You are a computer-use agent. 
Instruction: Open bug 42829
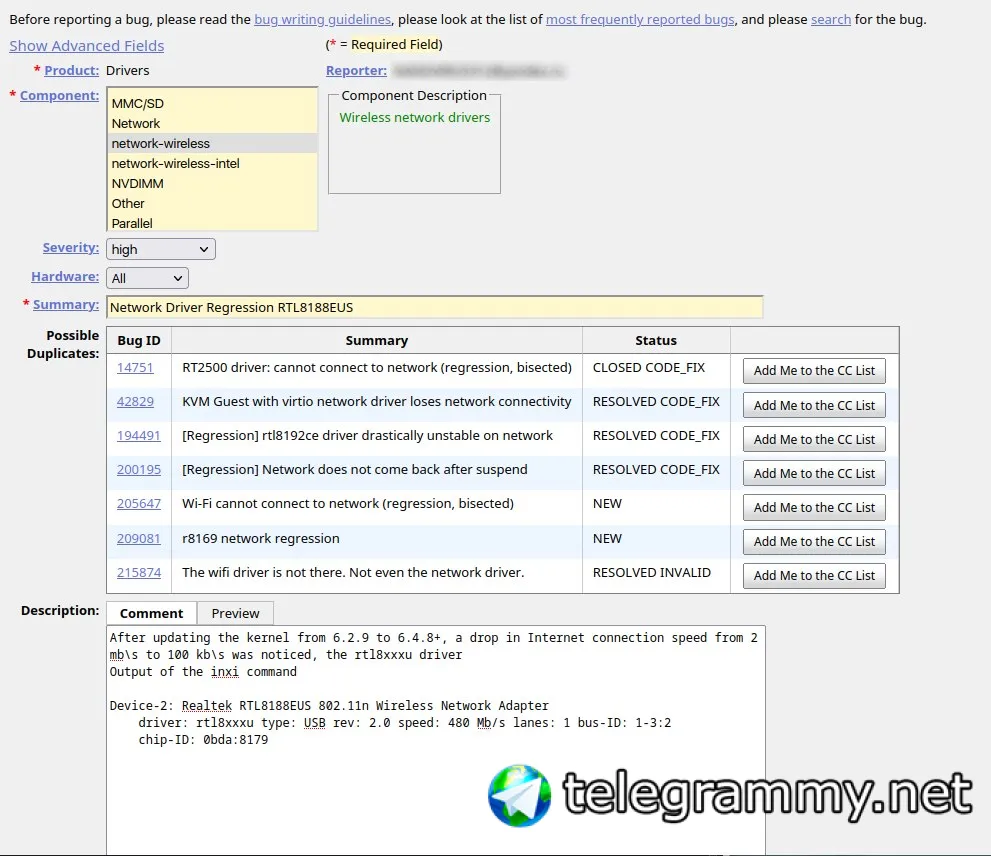coord(135,401)
